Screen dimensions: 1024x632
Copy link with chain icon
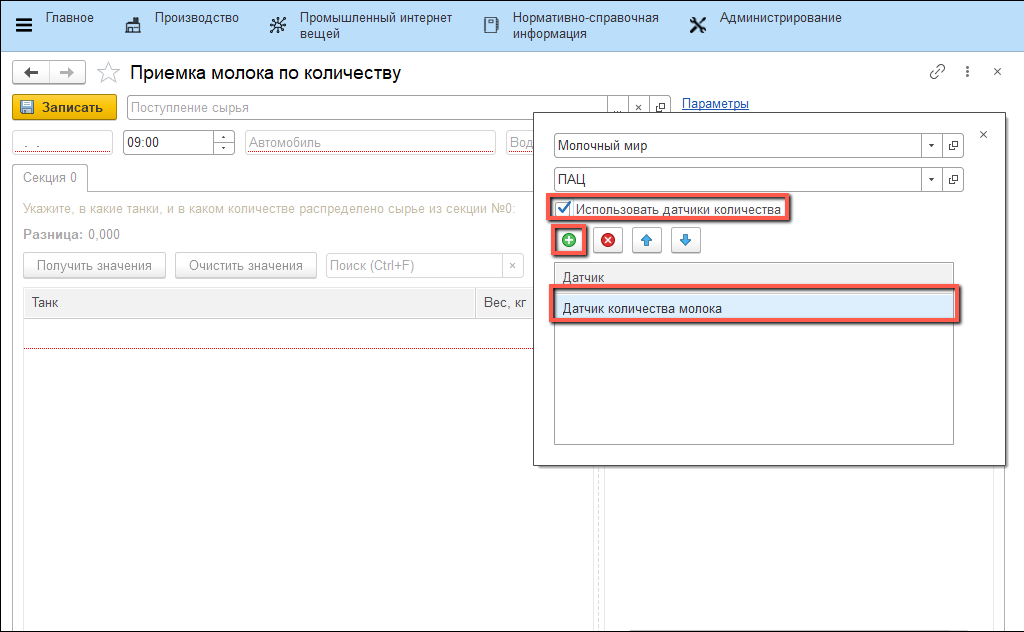coord(937,72)
